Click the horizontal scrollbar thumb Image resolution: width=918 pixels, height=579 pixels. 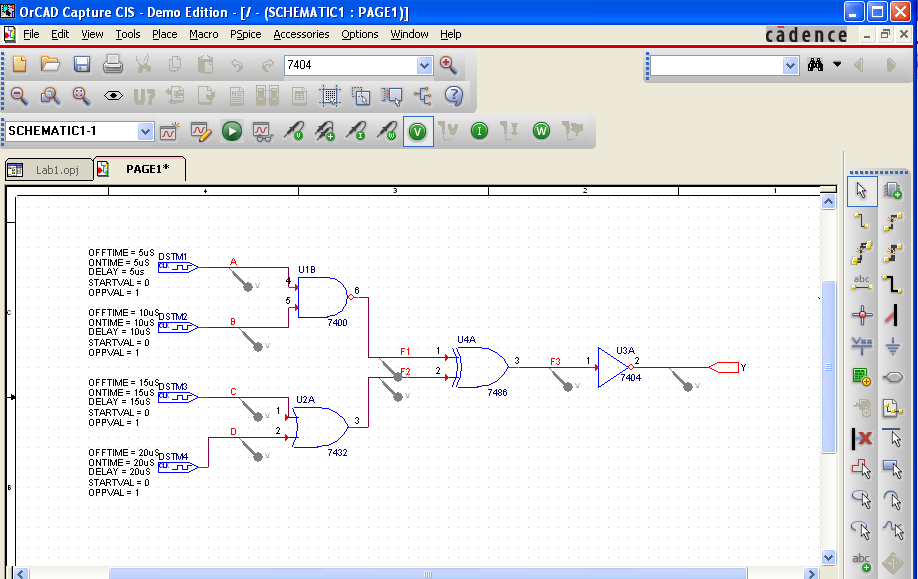pos(428,574)
